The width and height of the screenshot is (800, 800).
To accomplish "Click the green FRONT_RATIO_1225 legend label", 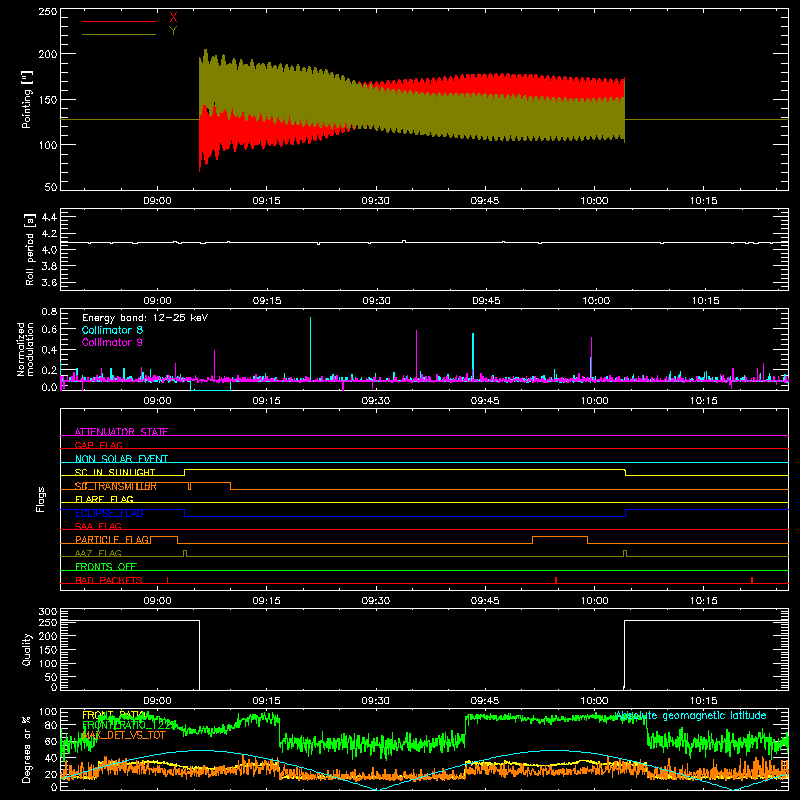I will pos(129,725).
